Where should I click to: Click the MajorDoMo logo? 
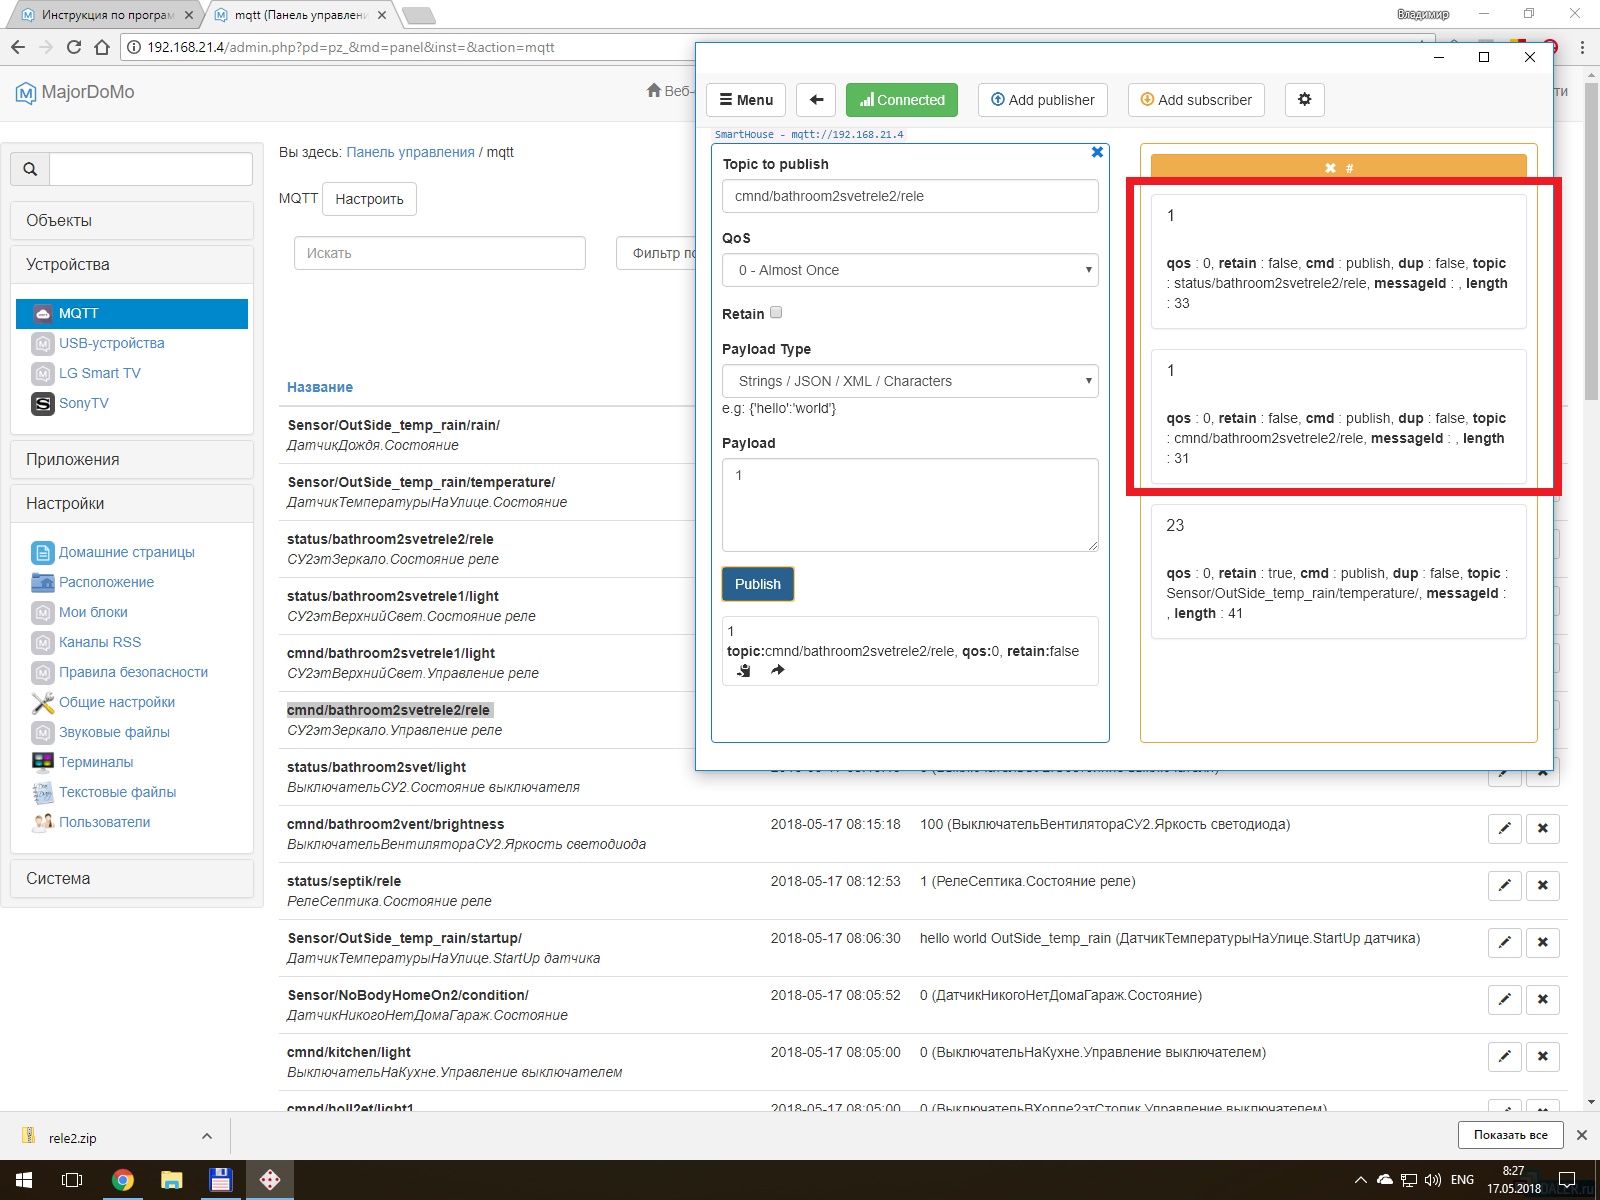(75, 92)
